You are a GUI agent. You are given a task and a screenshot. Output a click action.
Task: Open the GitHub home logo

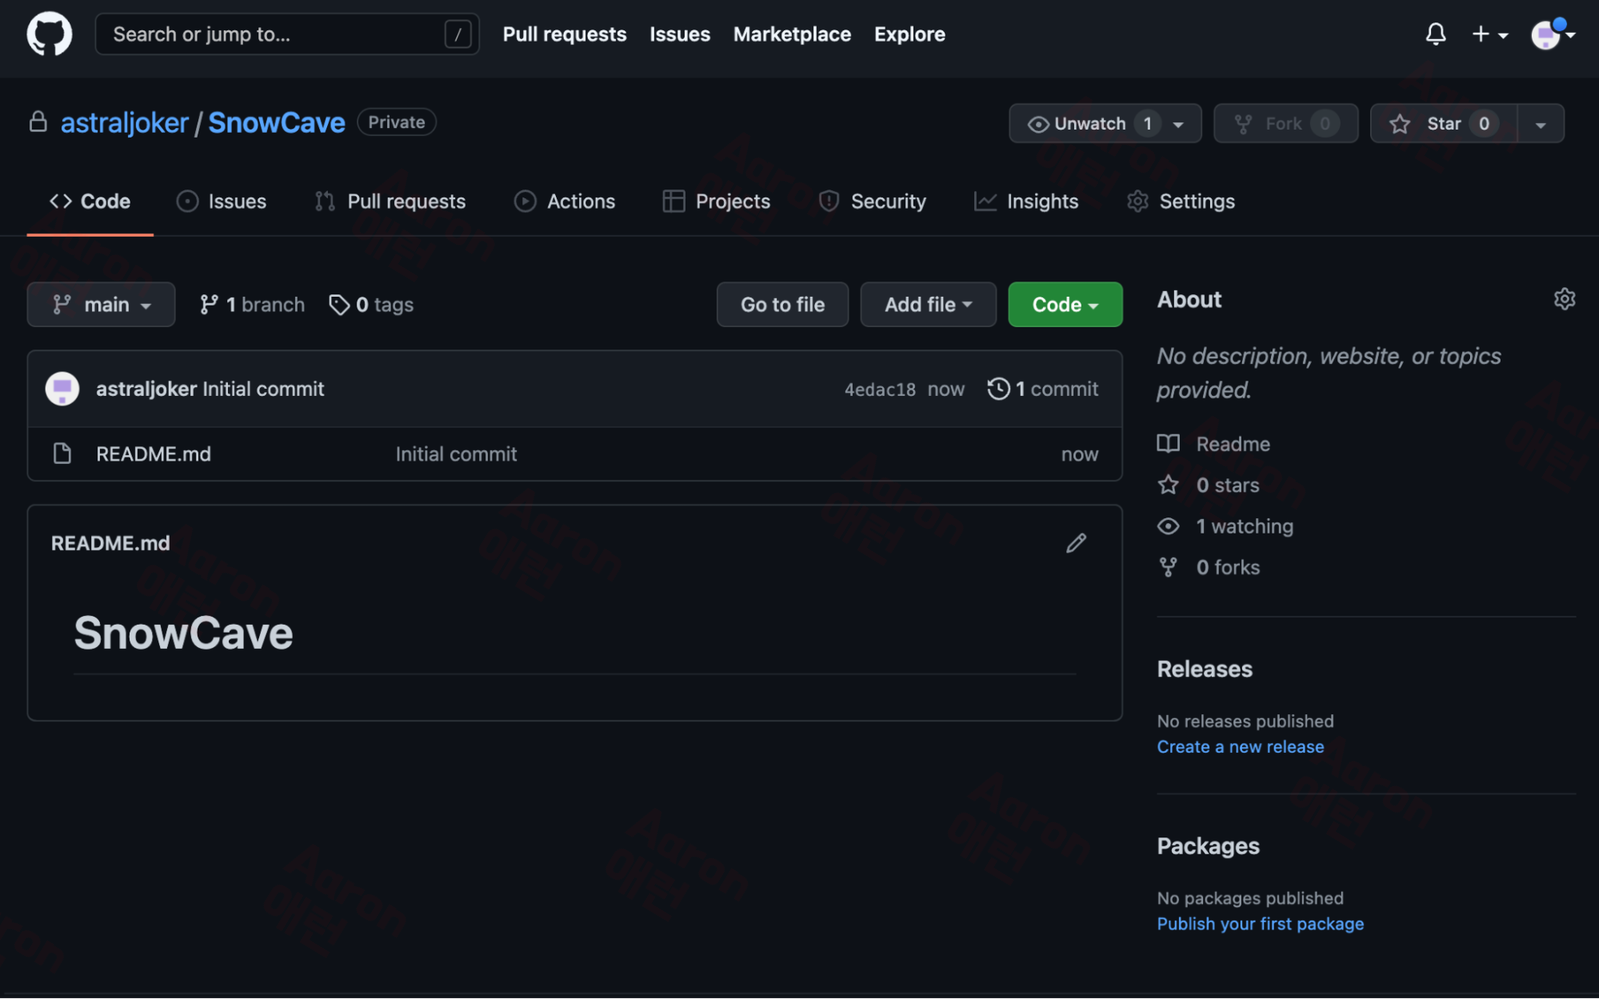click(49, 34)
